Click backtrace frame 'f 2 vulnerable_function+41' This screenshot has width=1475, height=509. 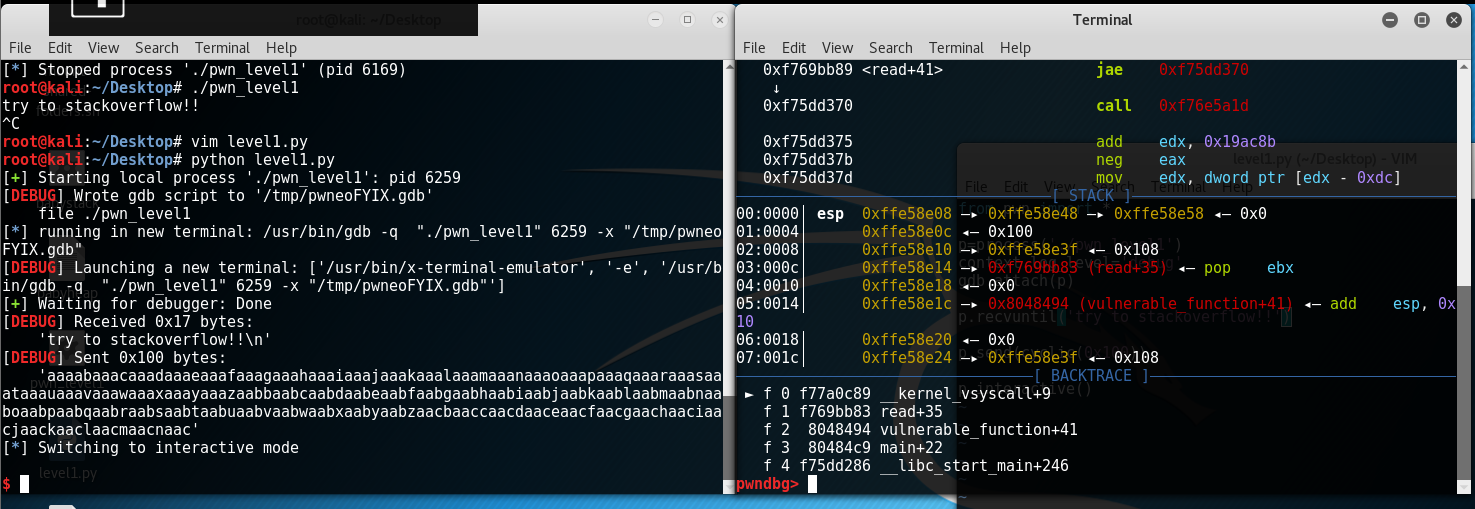[x=920, y=430]
